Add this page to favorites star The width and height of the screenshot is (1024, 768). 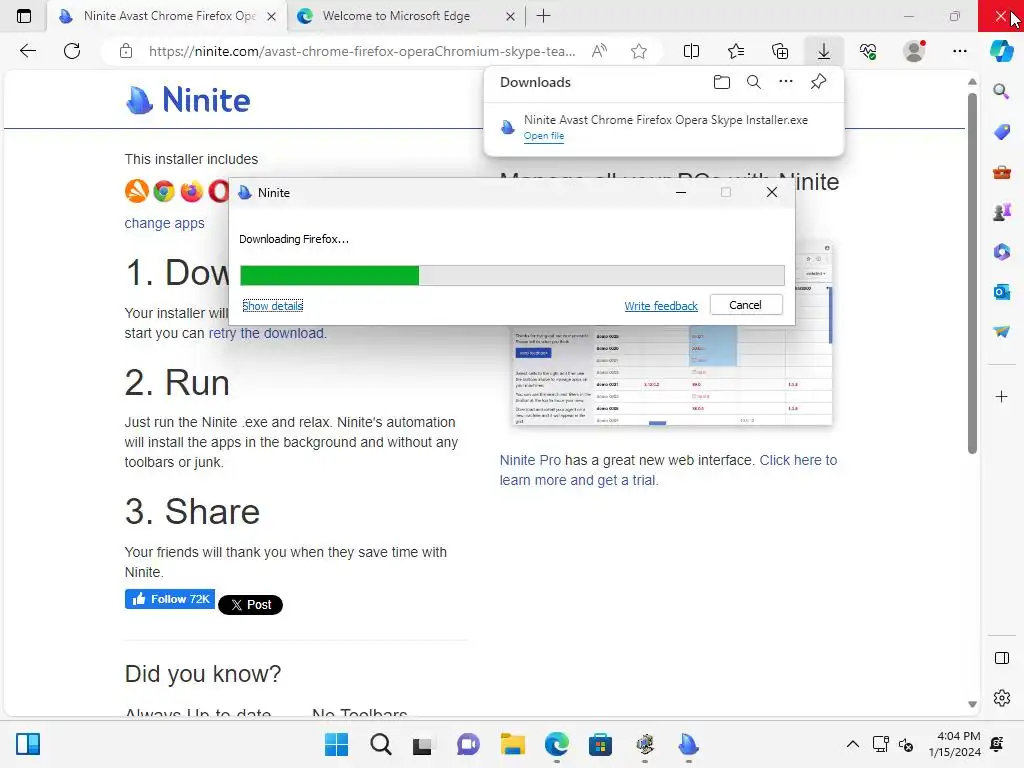click(639, 51)
